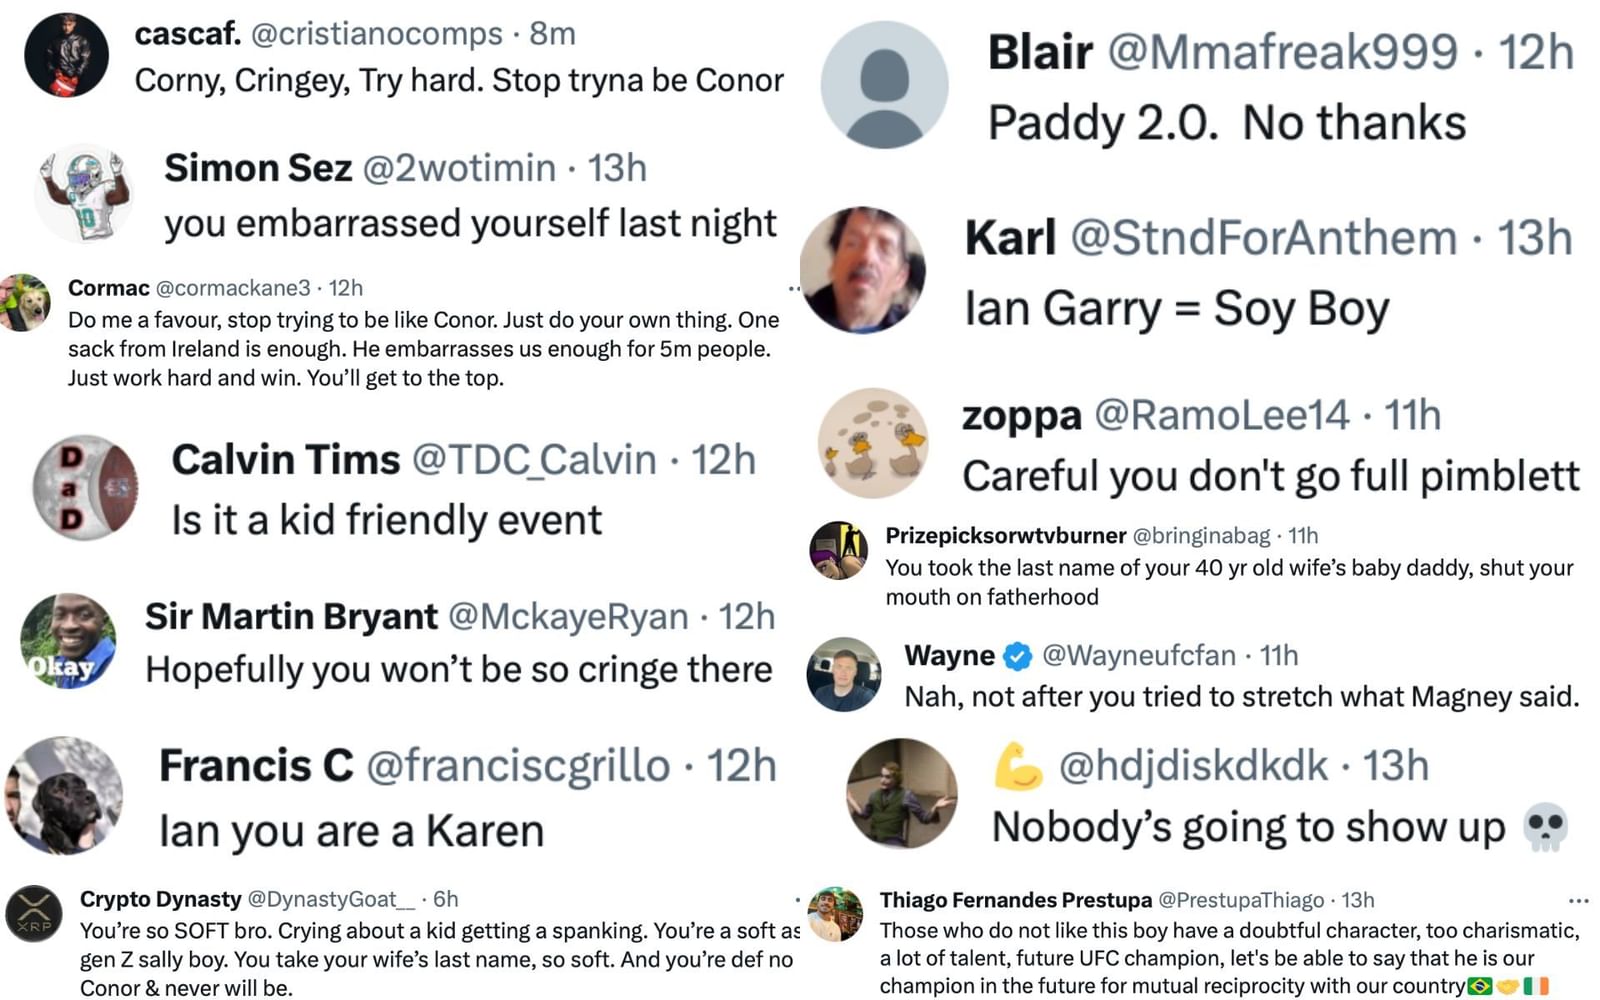The height and width of the screenshot is (1000, 1600).
Task: Click Wayne's profile picture
Action: [x=843, y=673]
